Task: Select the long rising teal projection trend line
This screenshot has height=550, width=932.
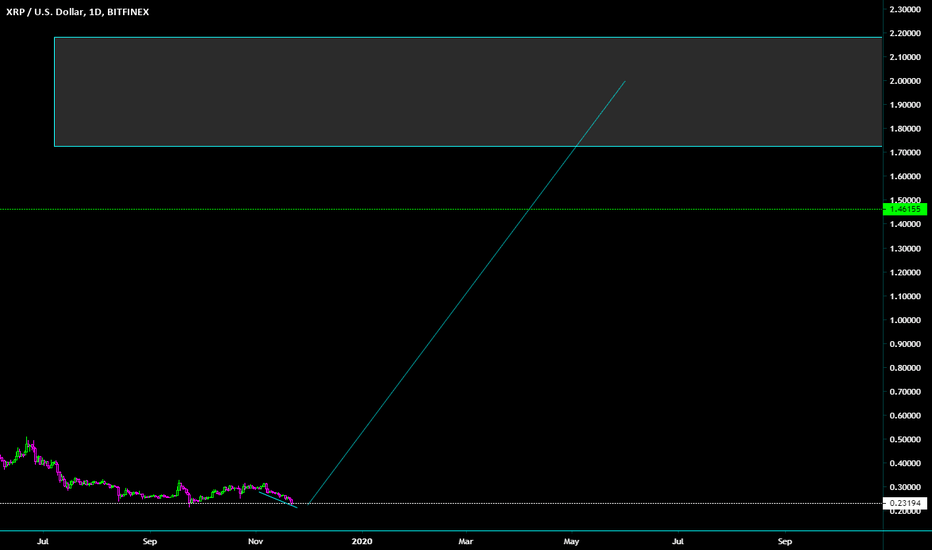Action: [x=467, y=293]
